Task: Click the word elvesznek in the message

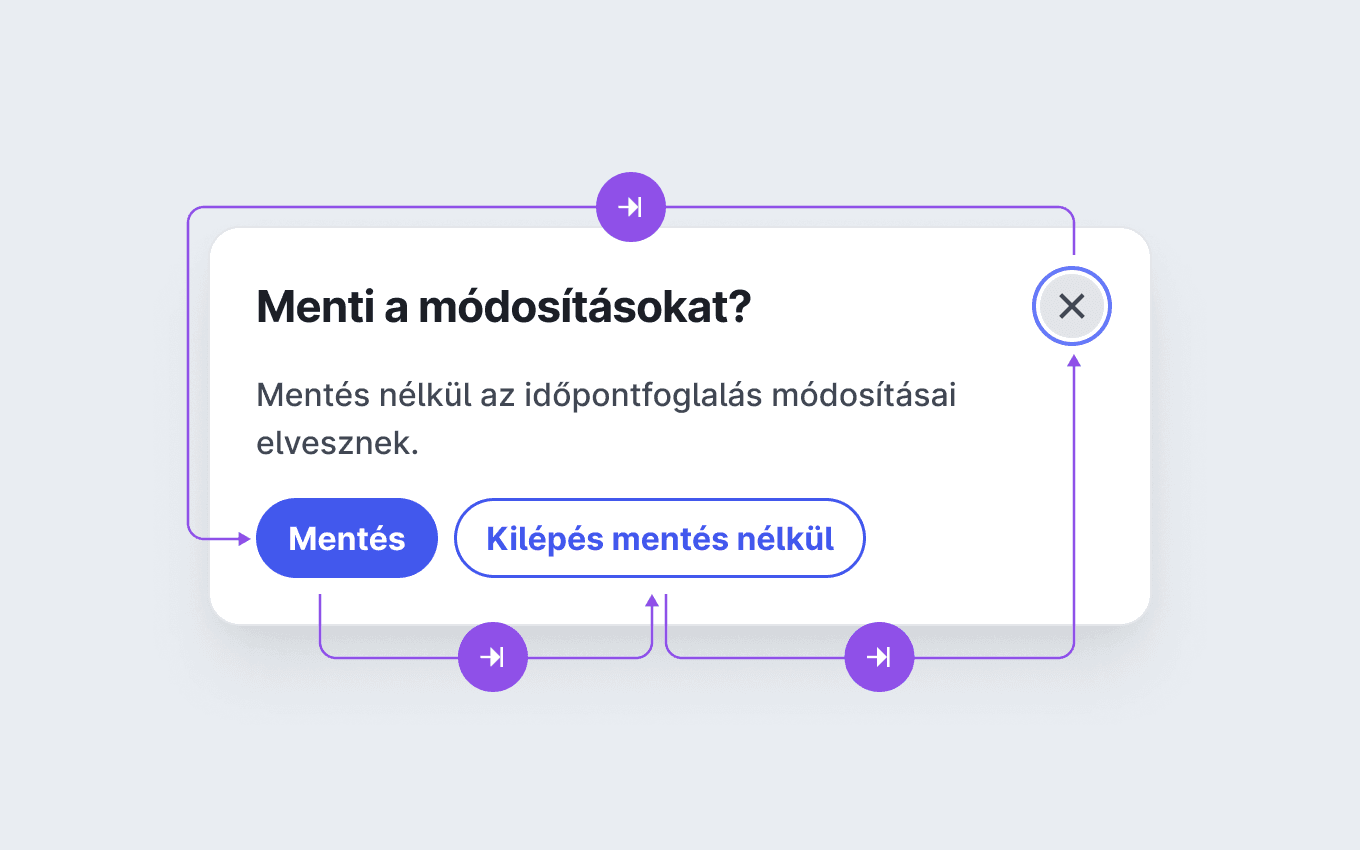Action: click(x=337, y=443)
